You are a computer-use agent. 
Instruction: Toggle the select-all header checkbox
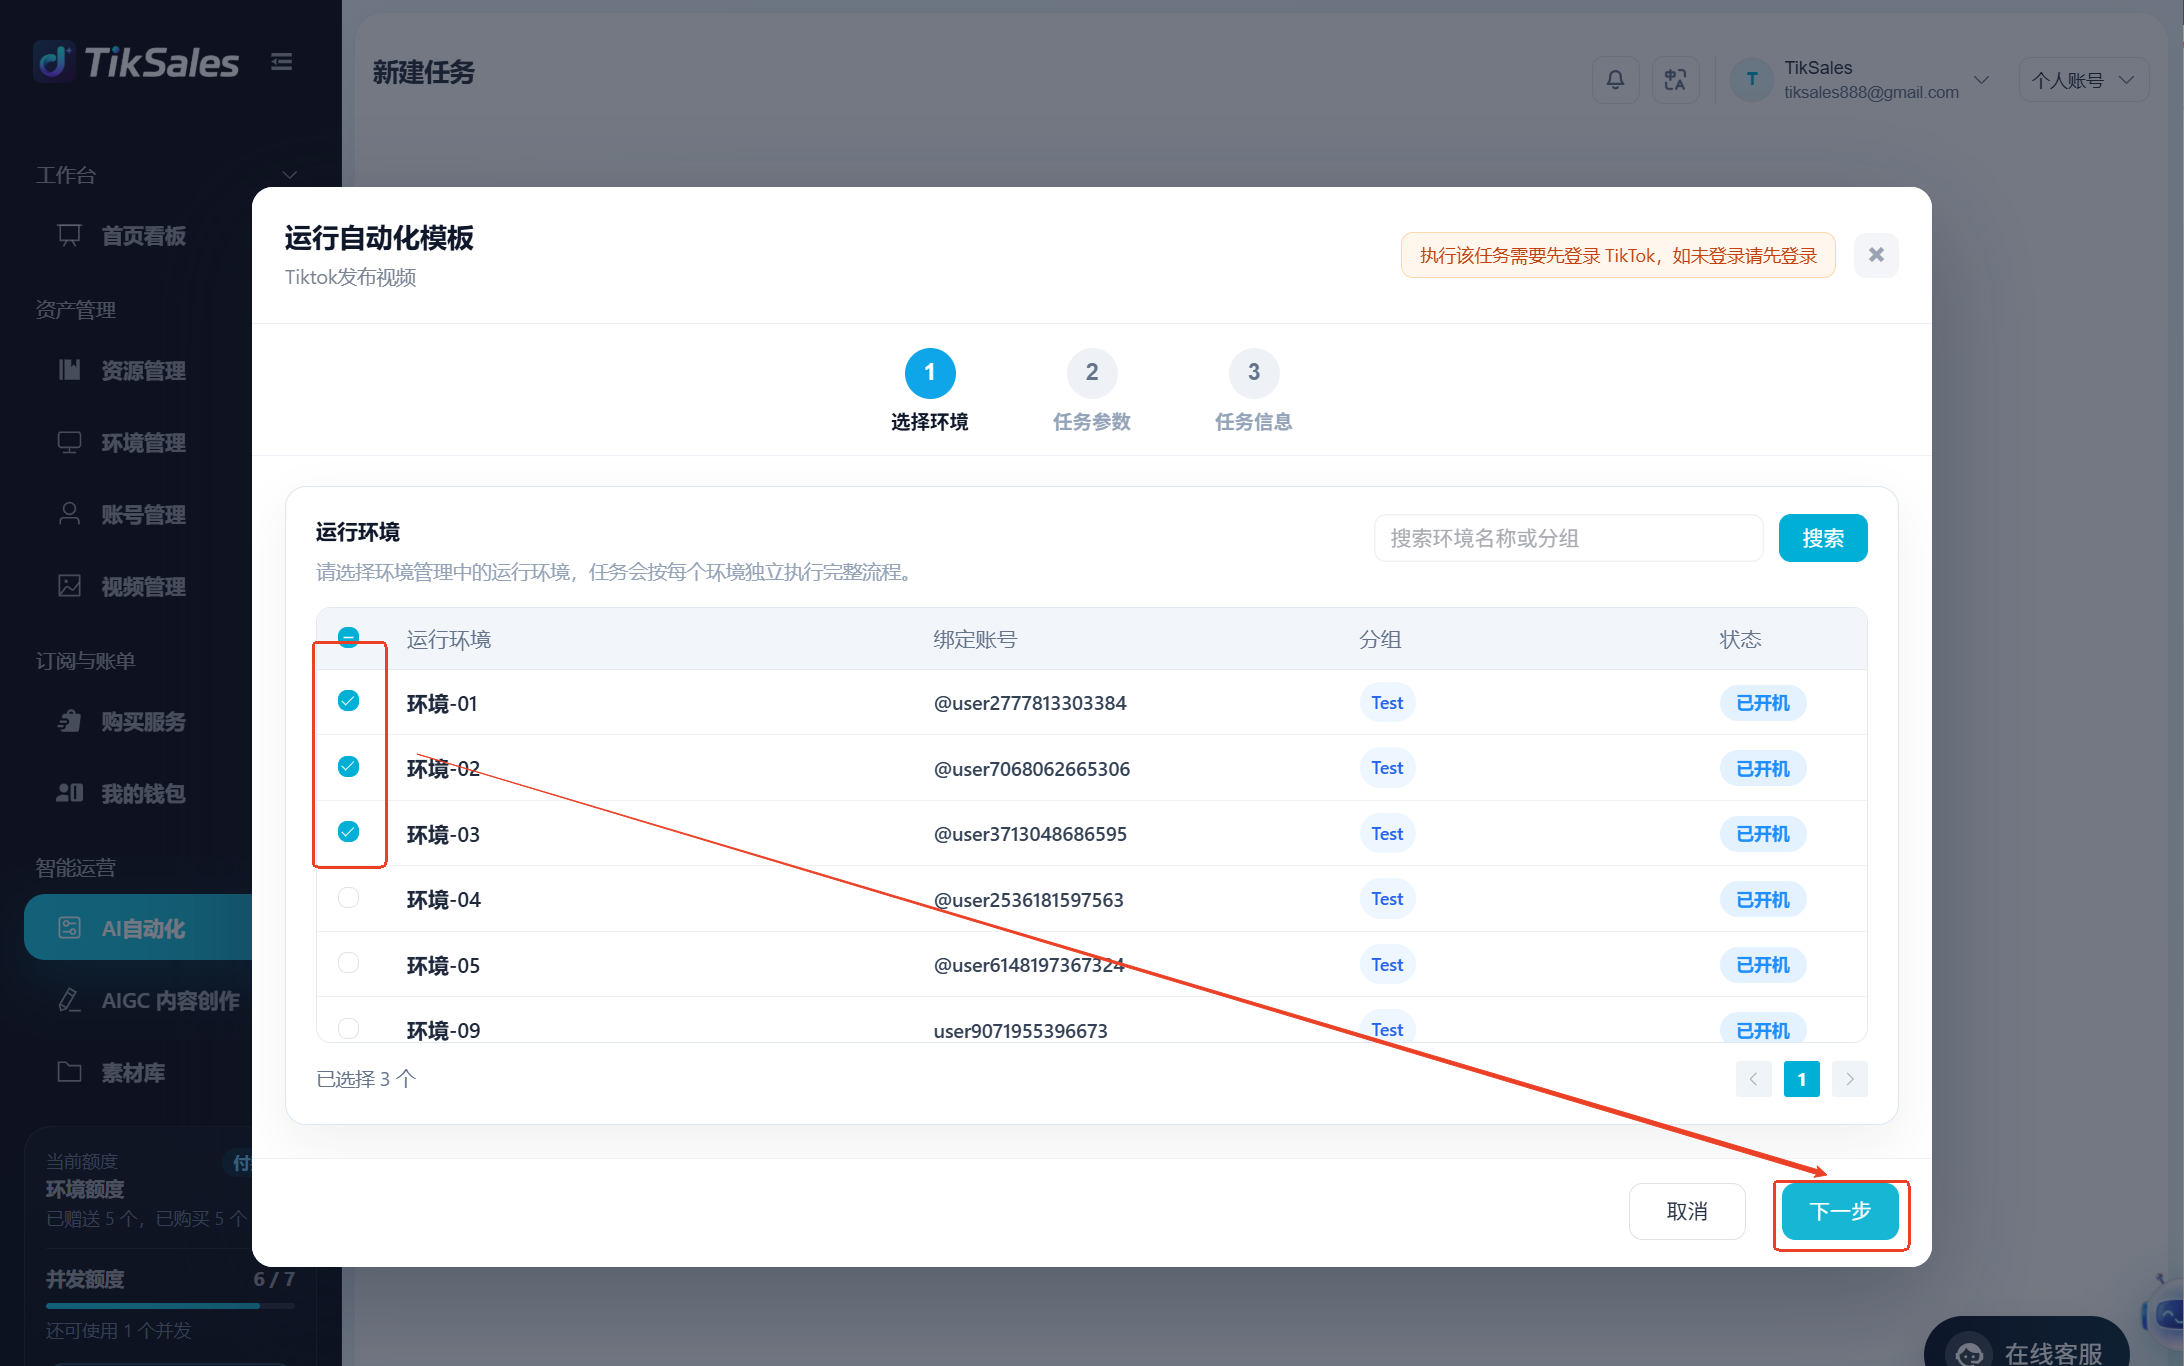(x=348, y=637)
